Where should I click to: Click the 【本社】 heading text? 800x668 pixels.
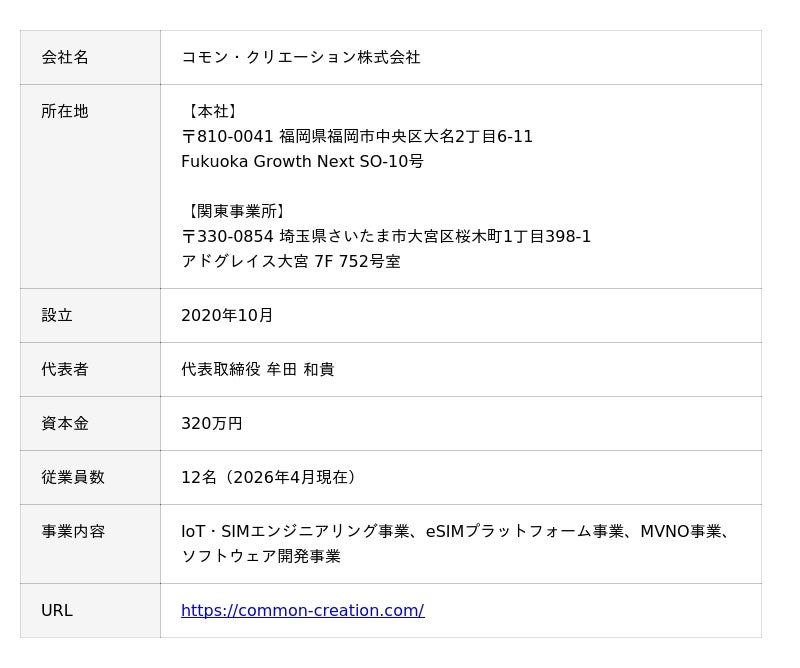pos(212,111)
